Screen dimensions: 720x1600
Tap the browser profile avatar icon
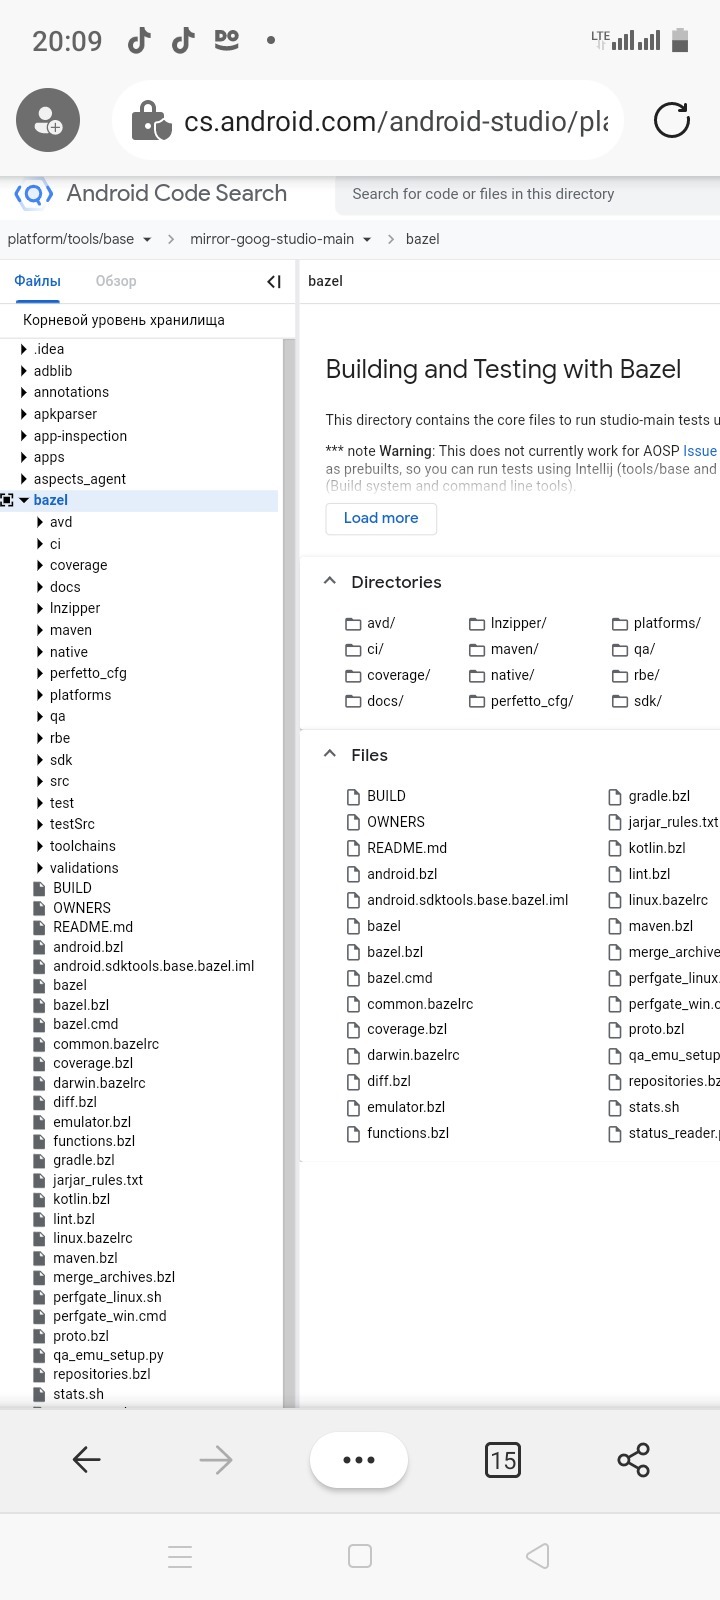tap(48, 121)
